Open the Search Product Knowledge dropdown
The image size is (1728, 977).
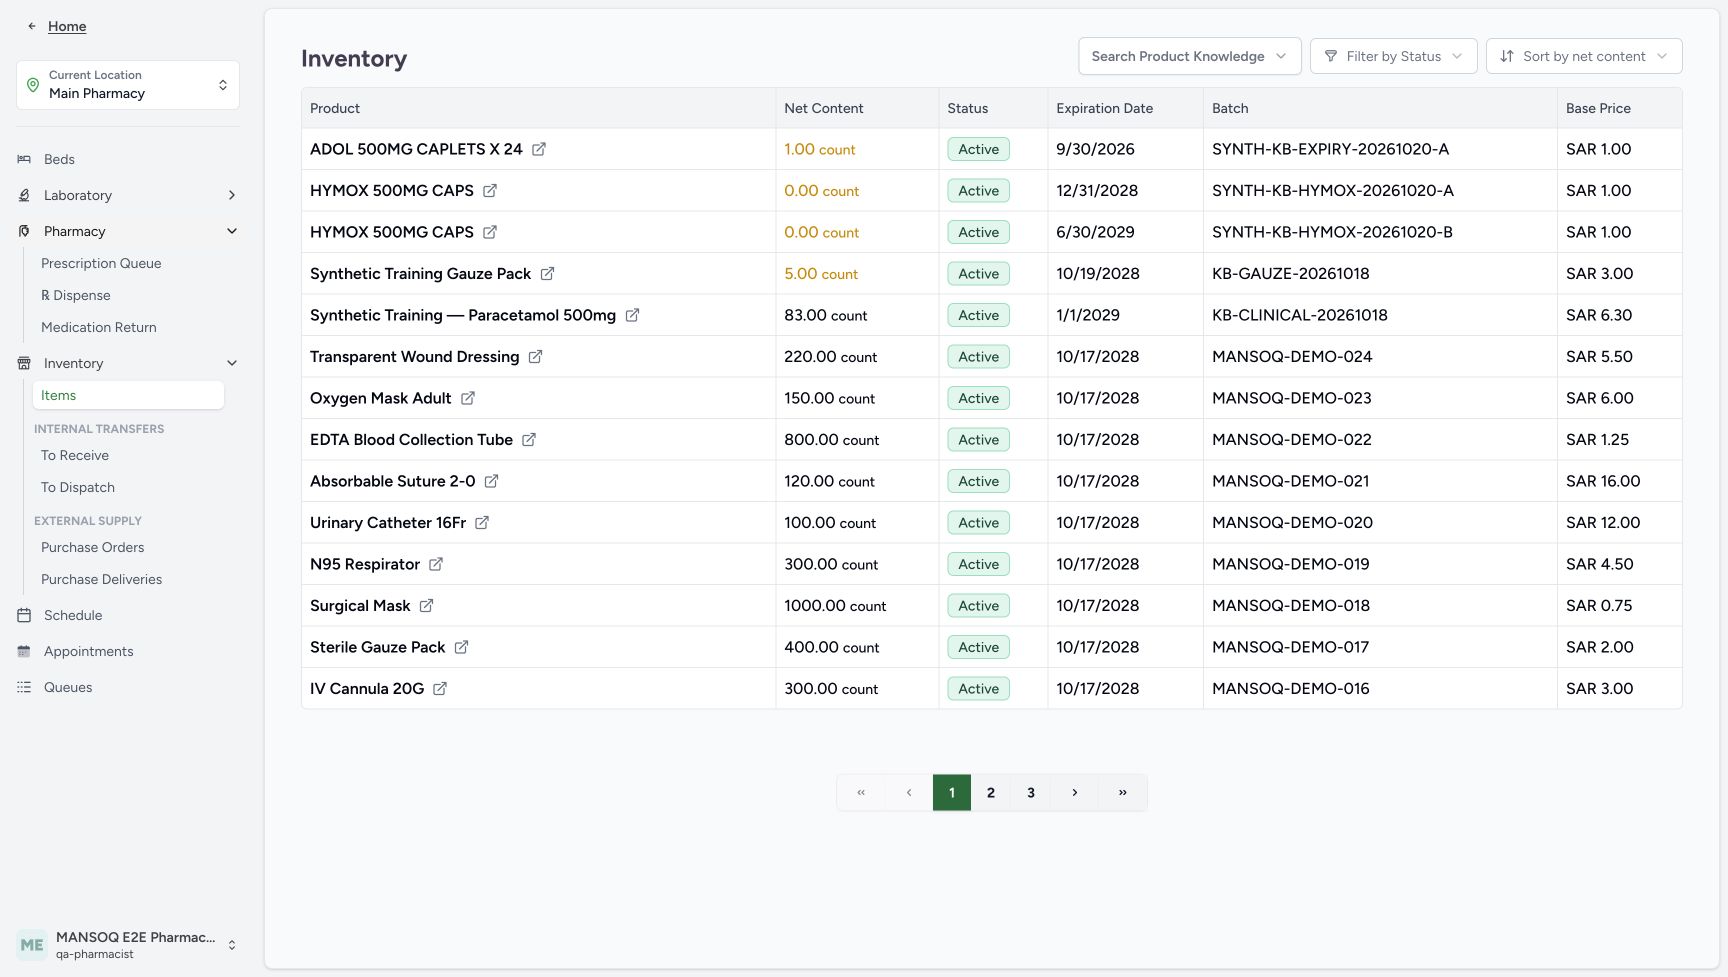1189,56
